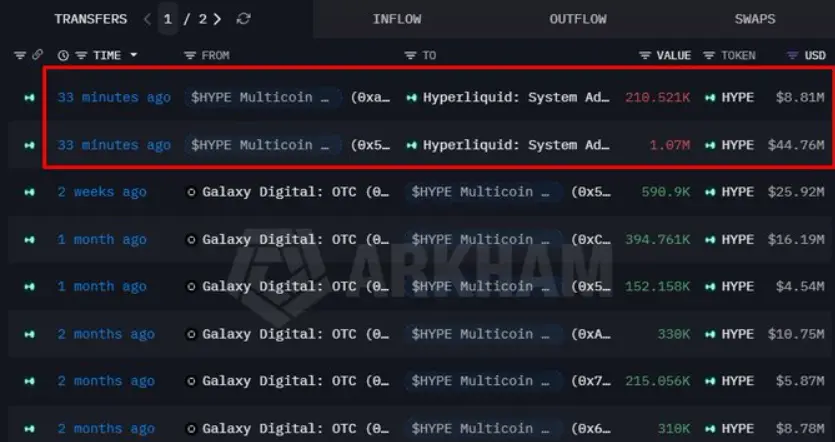Go to previous transfers page arrow
The height and width of the screenshot is (442, 835).
tap(148, 19)
